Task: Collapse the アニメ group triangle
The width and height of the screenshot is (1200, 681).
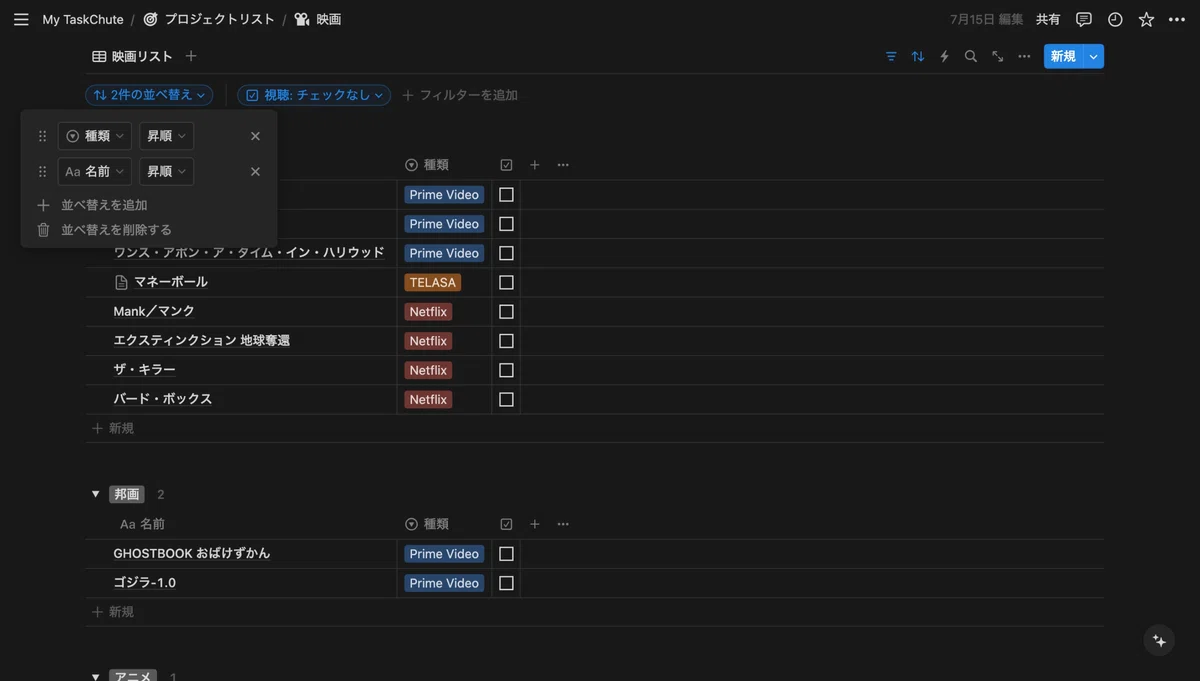Action: 96,676
